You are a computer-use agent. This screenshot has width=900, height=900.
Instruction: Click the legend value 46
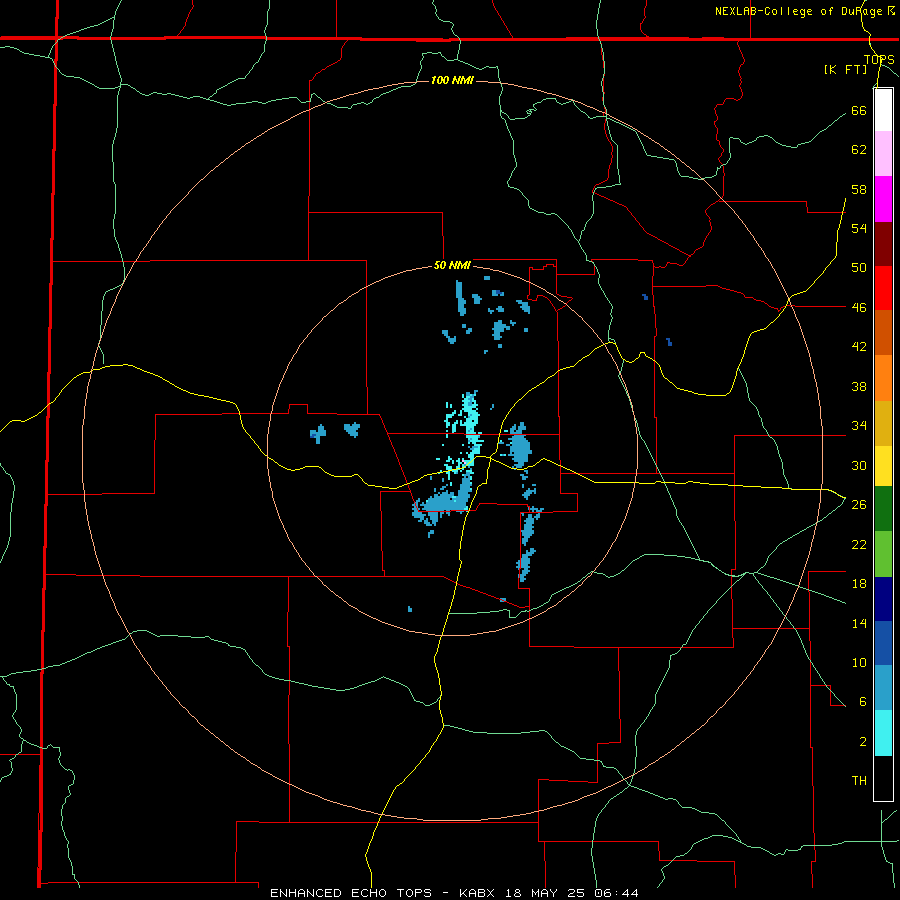[859, 307]
